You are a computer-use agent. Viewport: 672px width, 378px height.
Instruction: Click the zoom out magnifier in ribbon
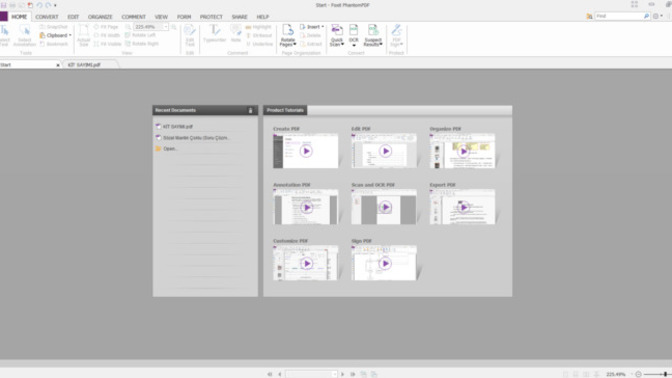tap(128, 27)
